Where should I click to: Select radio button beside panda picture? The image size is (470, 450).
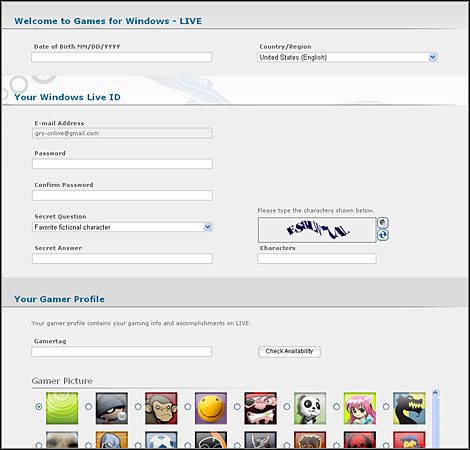pos(287,407)
